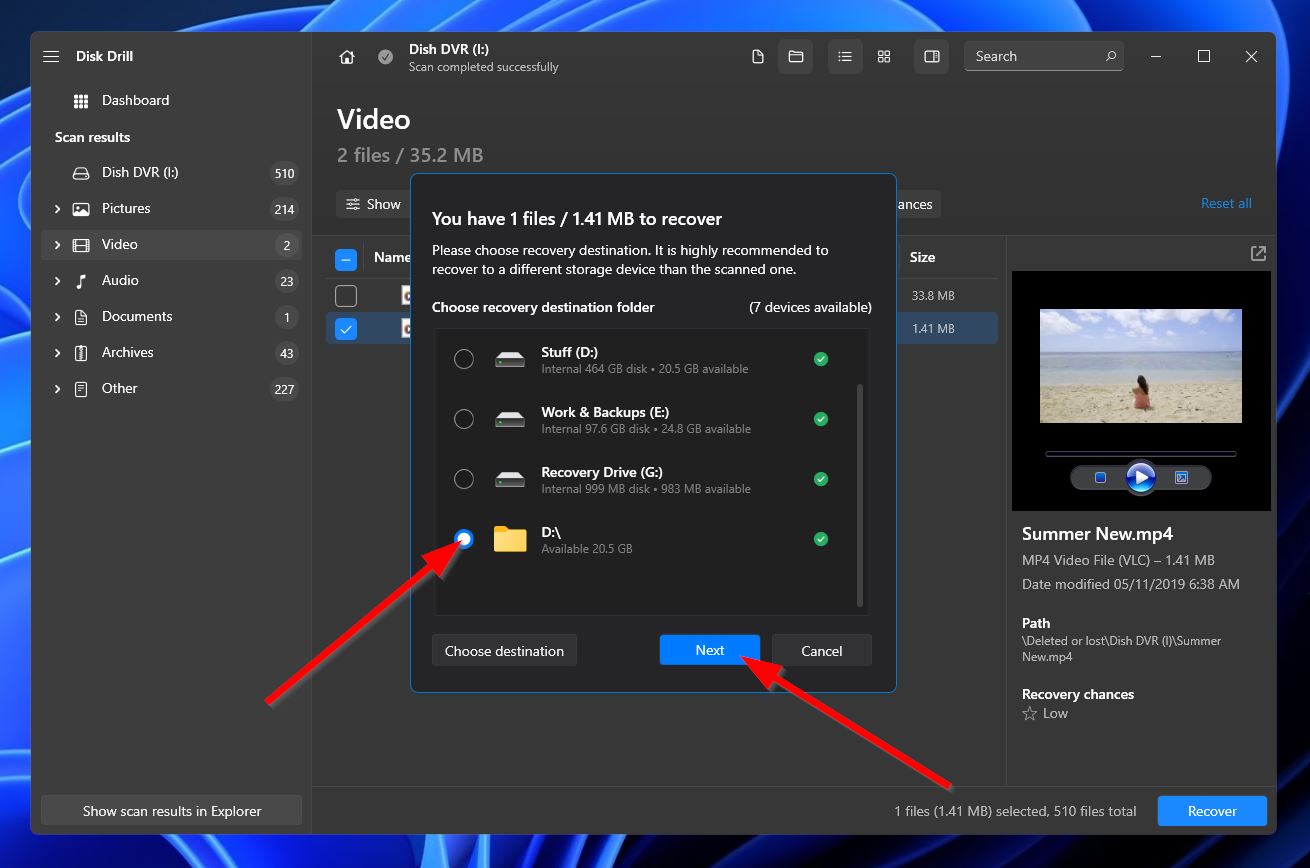Click the fullscreen button in preview player
Screen dimensions: 1310x868
(1181, 478)
